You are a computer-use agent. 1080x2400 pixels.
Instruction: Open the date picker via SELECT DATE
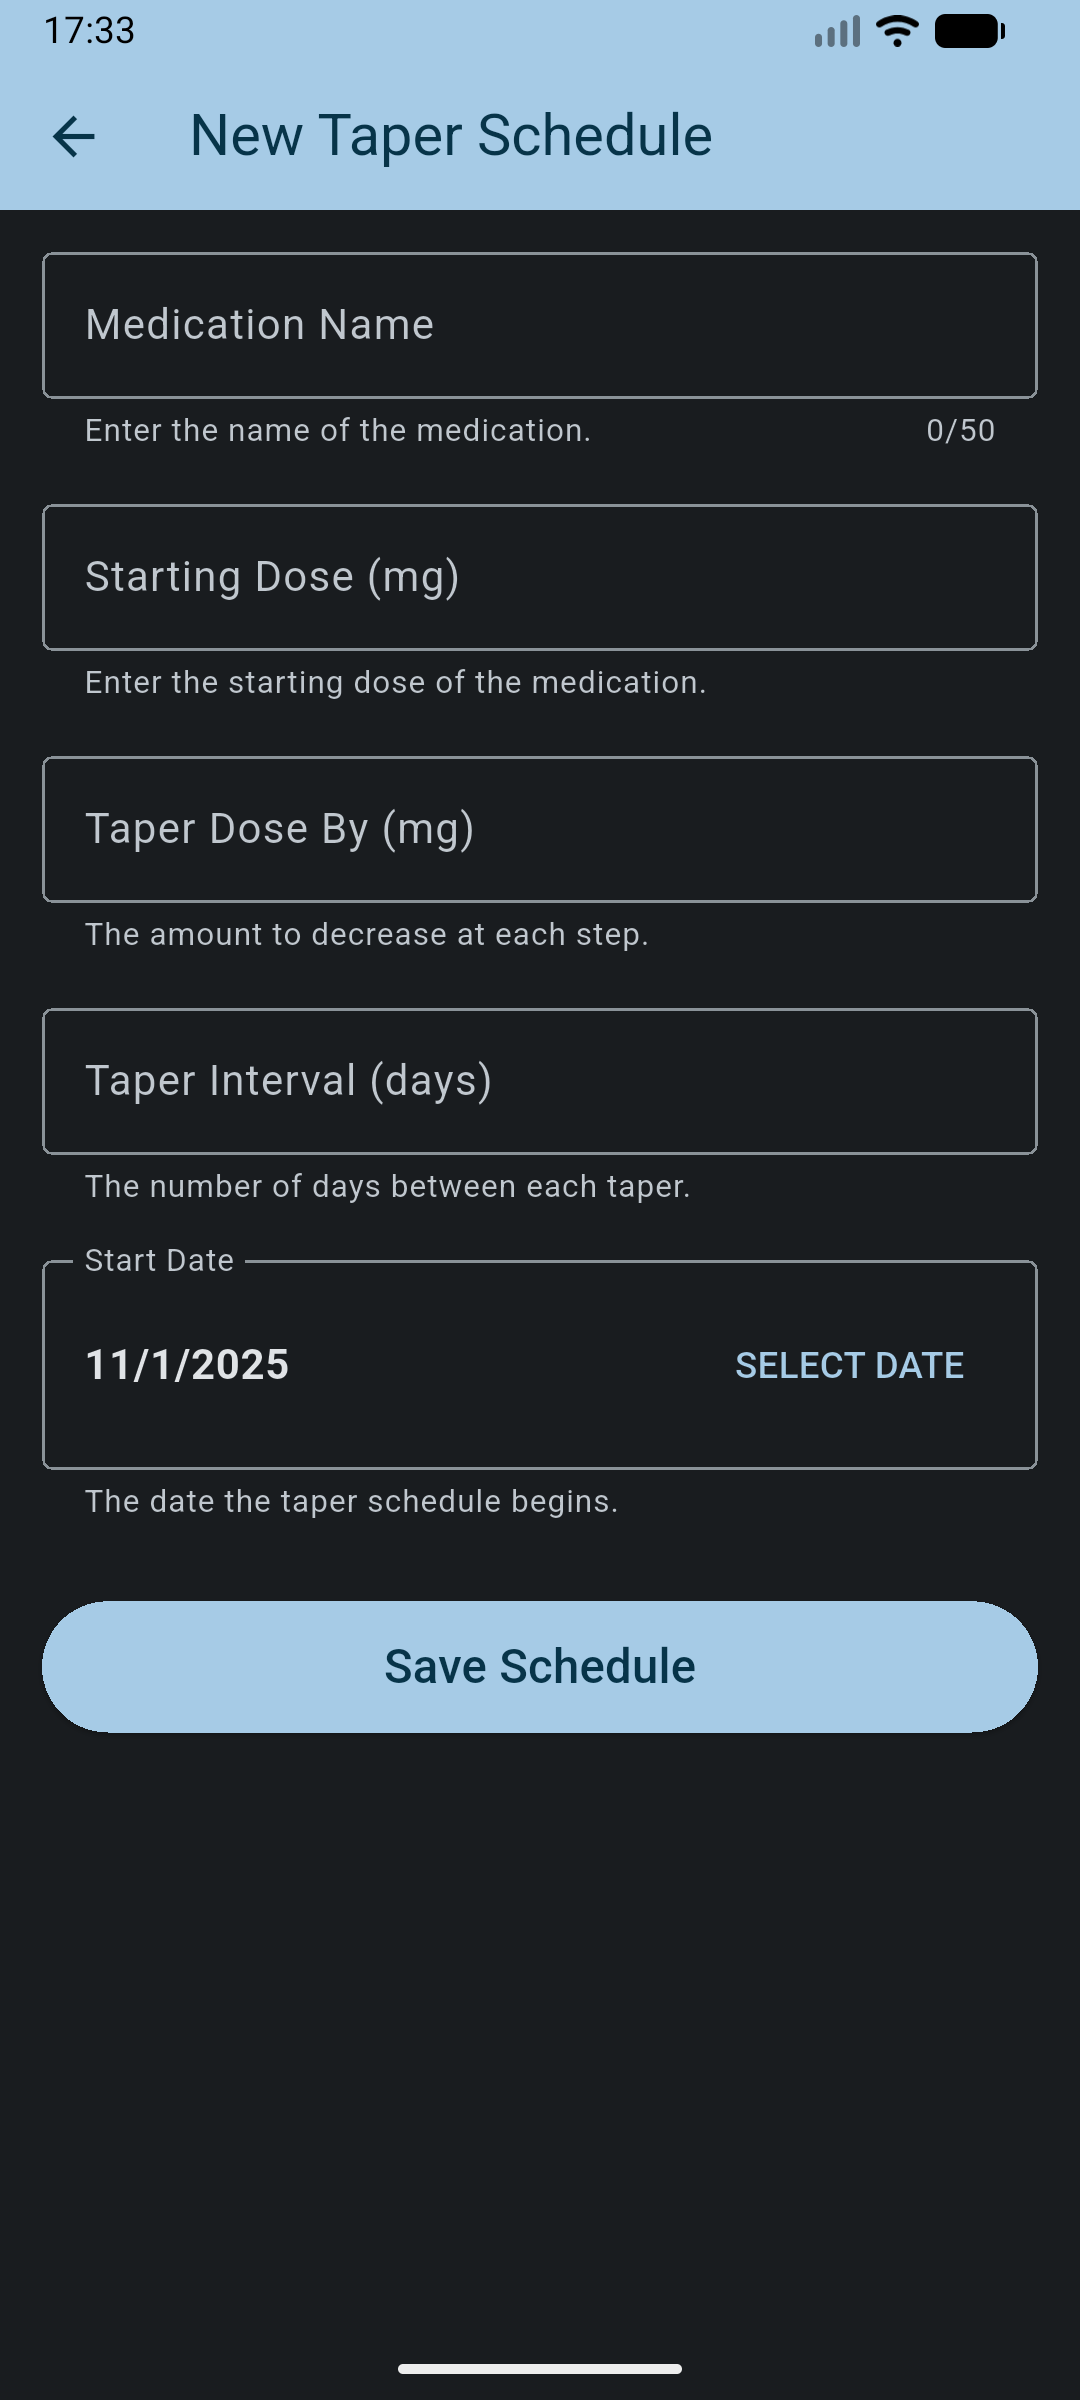(849, 1365)
